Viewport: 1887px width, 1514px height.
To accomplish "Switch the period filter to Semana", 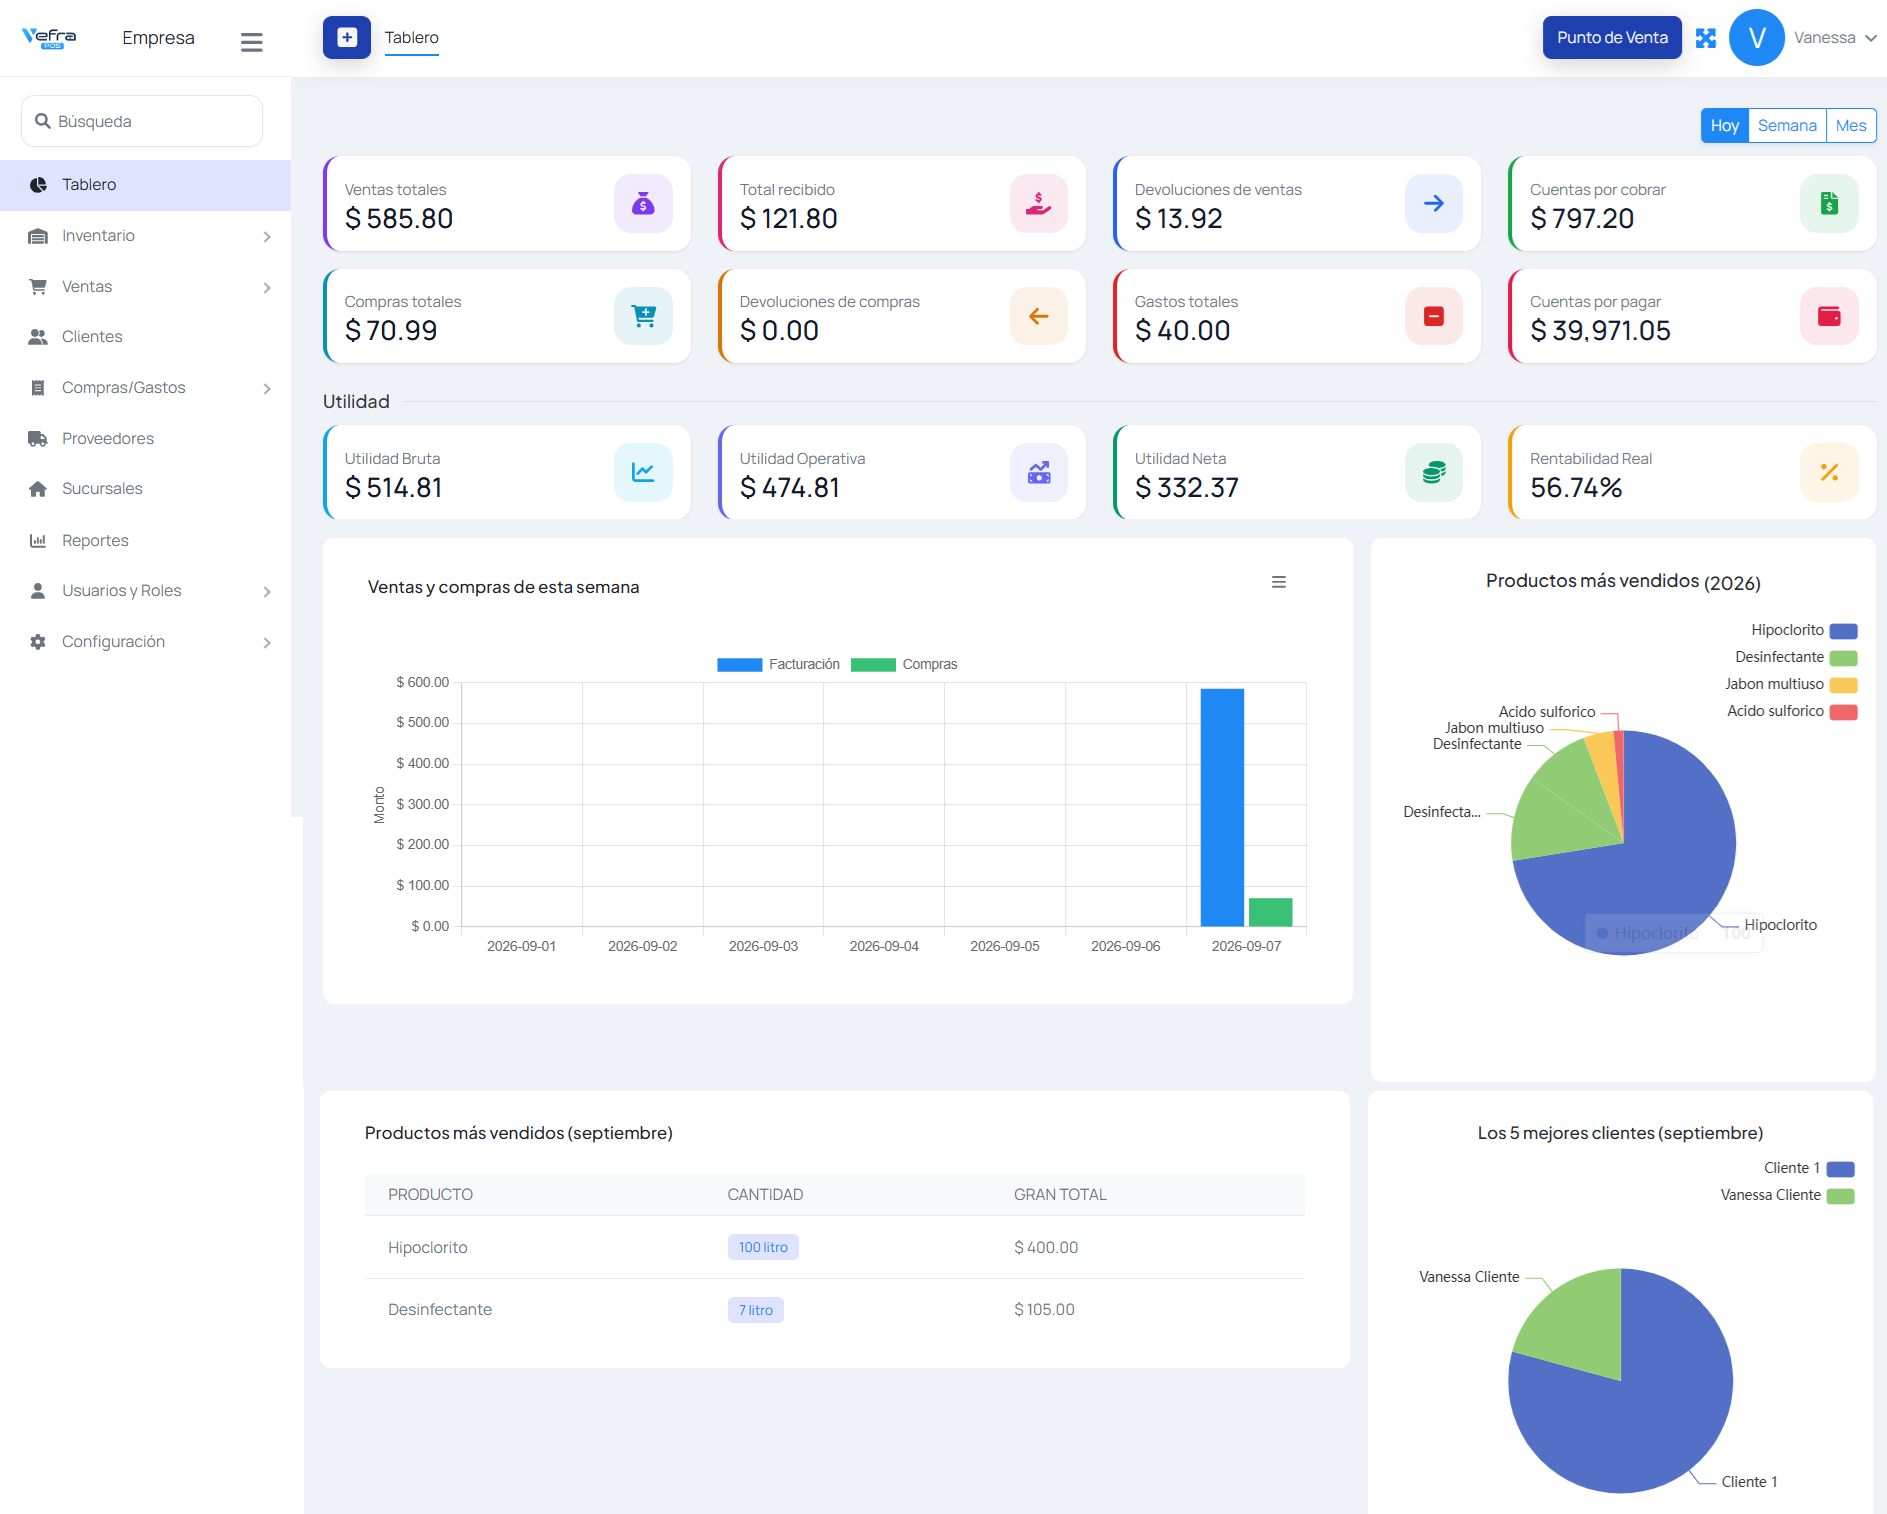I will 1787,126.
